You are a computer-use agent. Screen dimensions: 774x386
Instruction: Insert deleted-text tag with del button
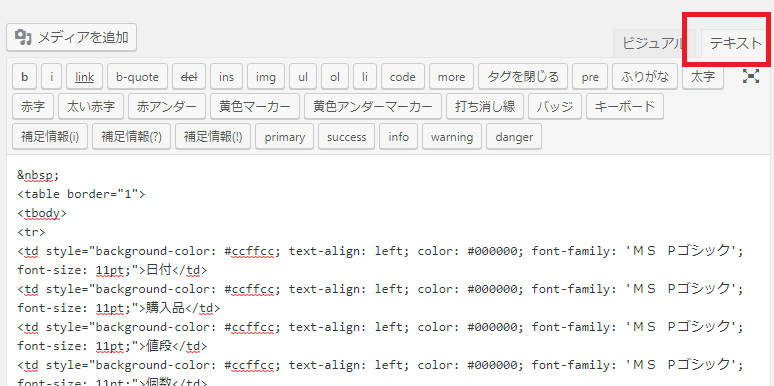coord(189,77)
